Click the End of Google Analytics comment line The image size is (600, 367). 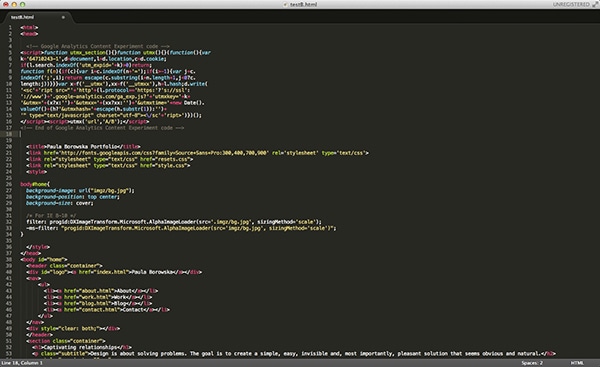pos(102,128)
